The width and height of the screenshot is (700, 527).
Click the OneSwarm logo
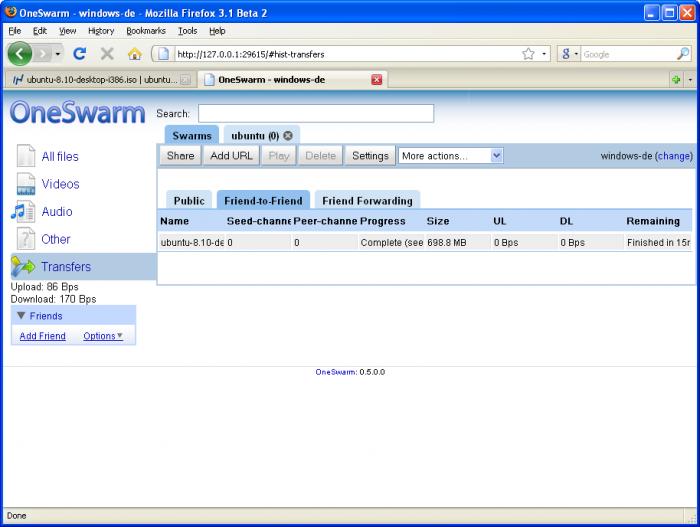click(78, 112)
